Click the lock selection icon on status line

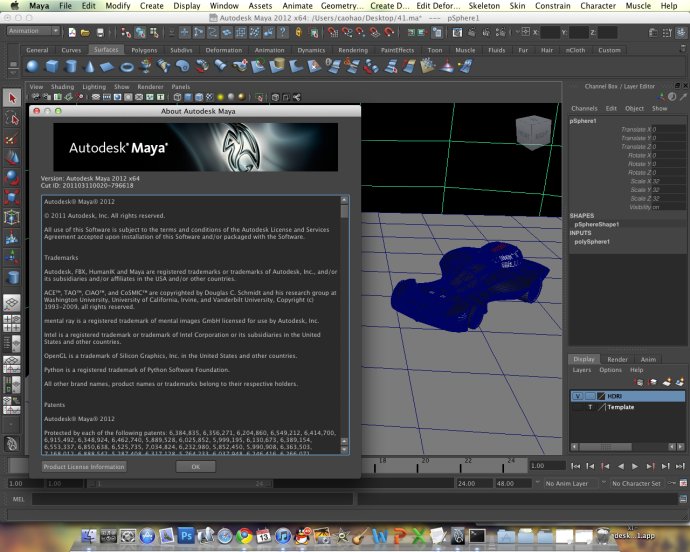tap(299, 32)
